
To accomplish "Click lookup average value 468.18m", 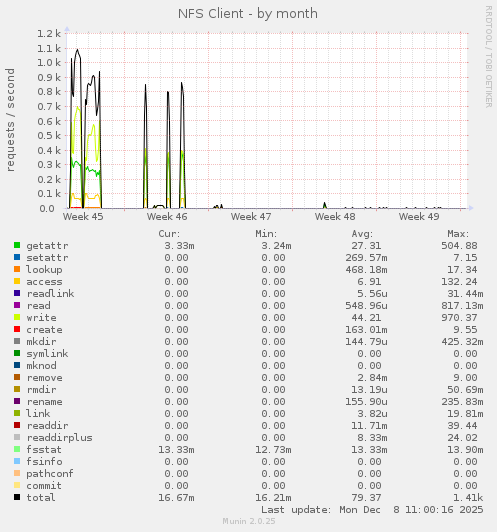I will click(366, 269).
